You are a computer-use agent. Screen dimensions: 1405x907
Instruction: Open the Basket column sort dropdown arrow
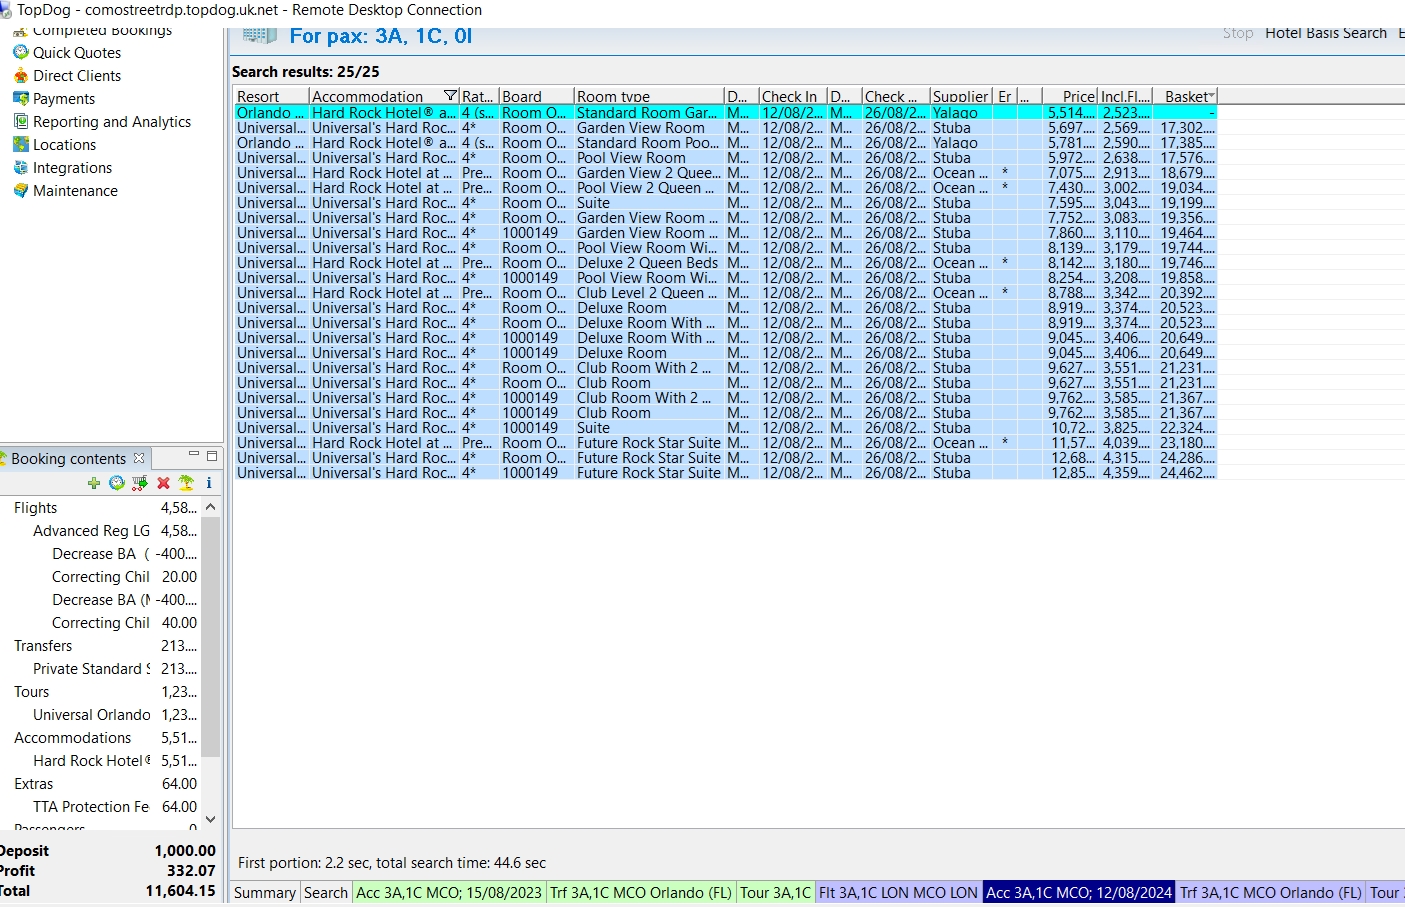click(1212, 96)
